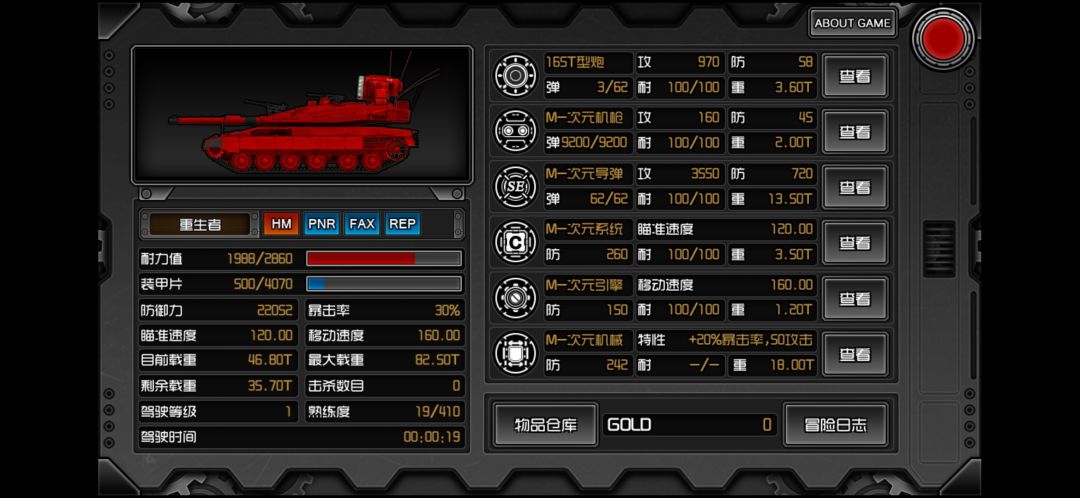1080x498 pixels.
Task: Click the SE missile slot icon
Action: [515, 187]
